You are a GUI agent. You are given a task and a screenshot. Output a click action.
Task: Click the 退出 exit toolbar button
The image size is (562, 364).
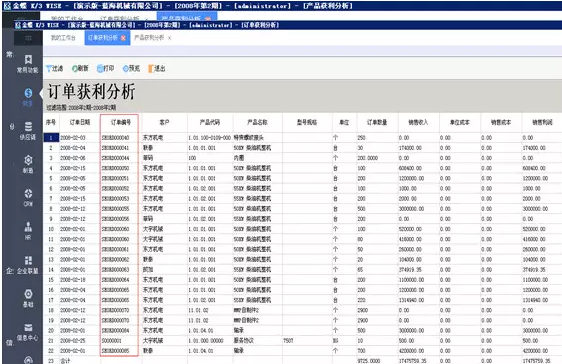click(x=157, y=68)
